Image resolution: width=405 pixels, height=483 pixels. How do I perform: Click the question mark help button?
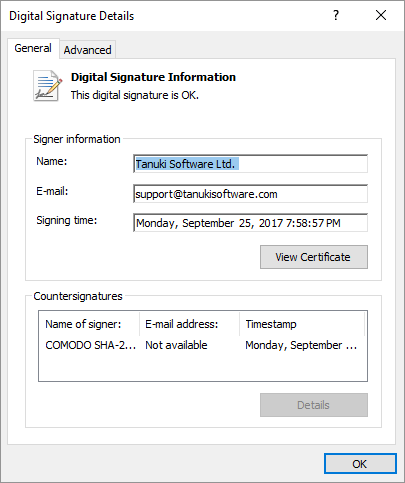(336, 15)
